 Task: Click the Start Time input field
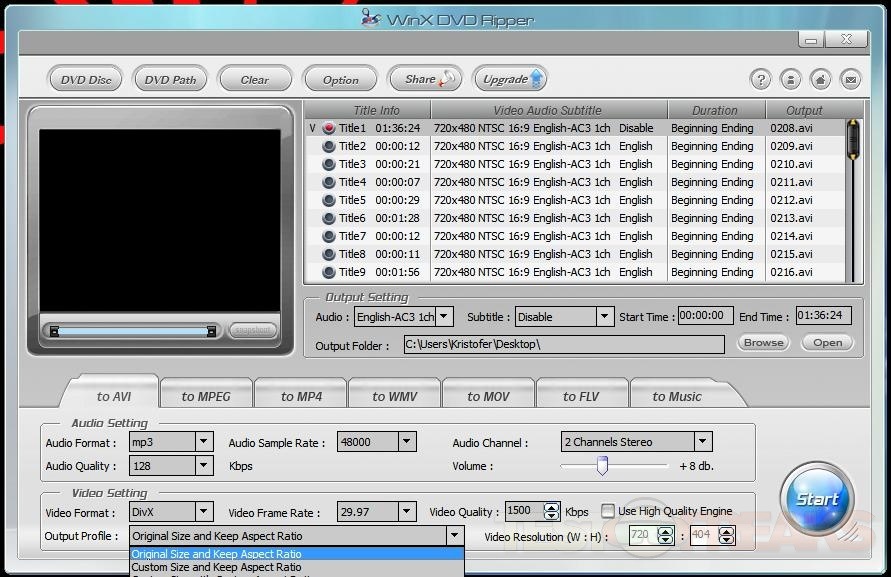pyautogui.click(x=705, y=316)
